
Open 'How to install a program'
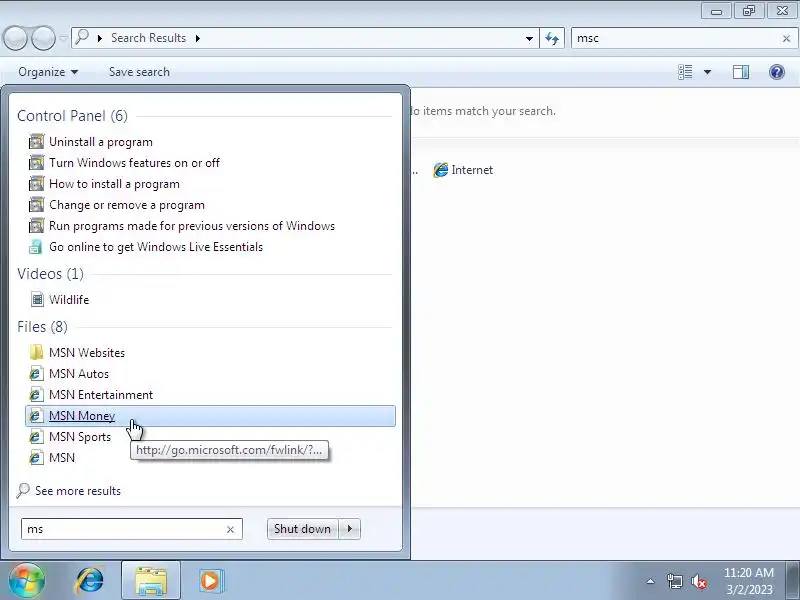(114, 184)
